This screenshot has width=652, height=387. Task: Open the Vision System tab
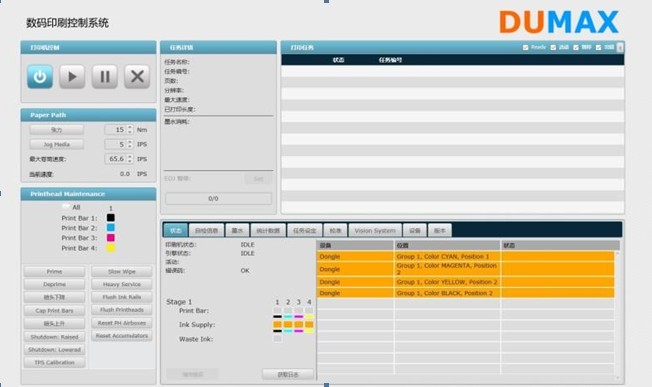[375, 230]
